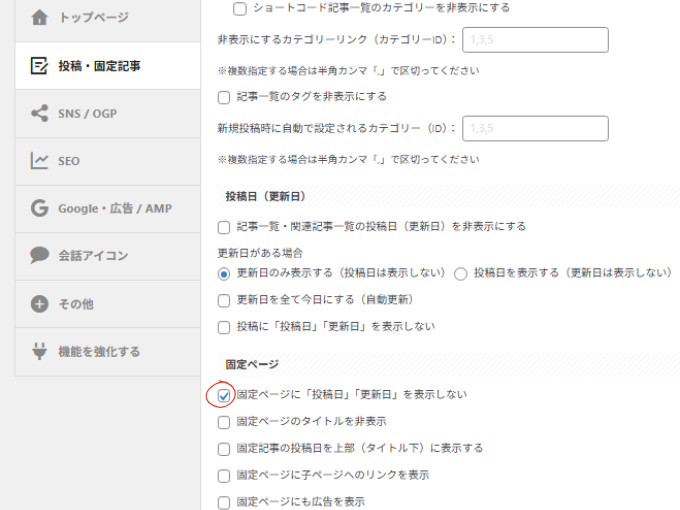Click the 更新日がある場合 label
The image size is (680, 510).
tap(260, 253)
